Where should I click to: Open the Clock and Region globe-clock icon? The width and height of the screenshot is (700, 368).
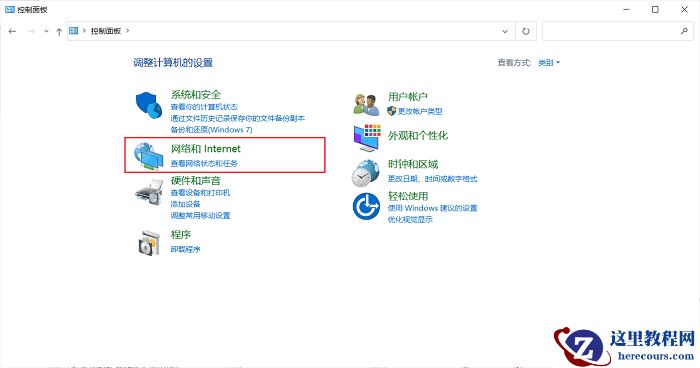coord(366,173)
